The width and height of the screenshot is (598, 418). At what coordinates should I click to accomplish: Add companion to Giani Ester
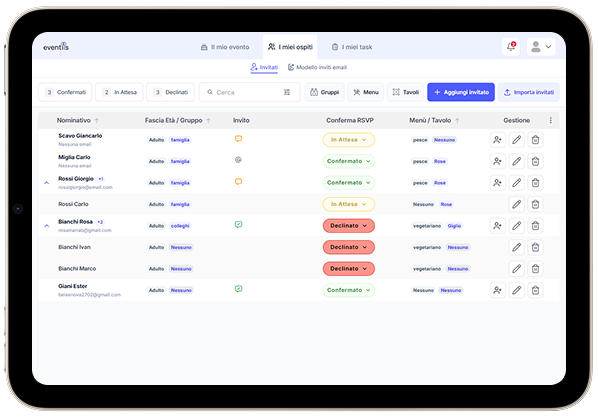click(x=497, y=290)
